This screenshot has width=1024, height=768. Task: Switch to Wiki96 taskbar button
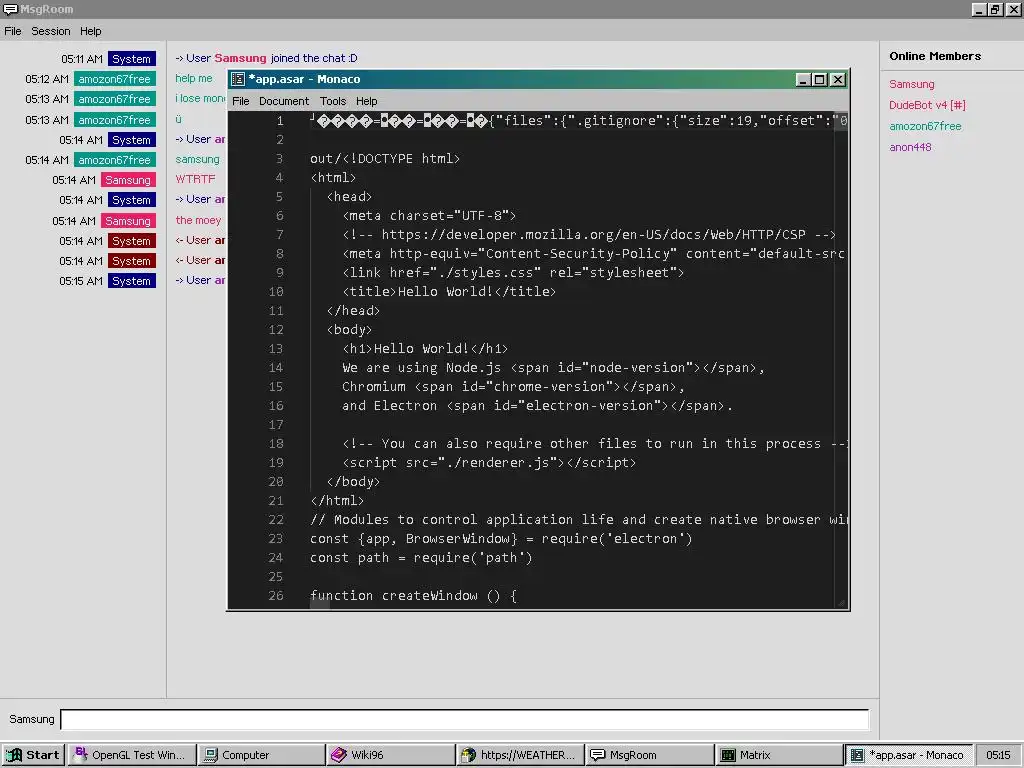click(x=391, y=755)
